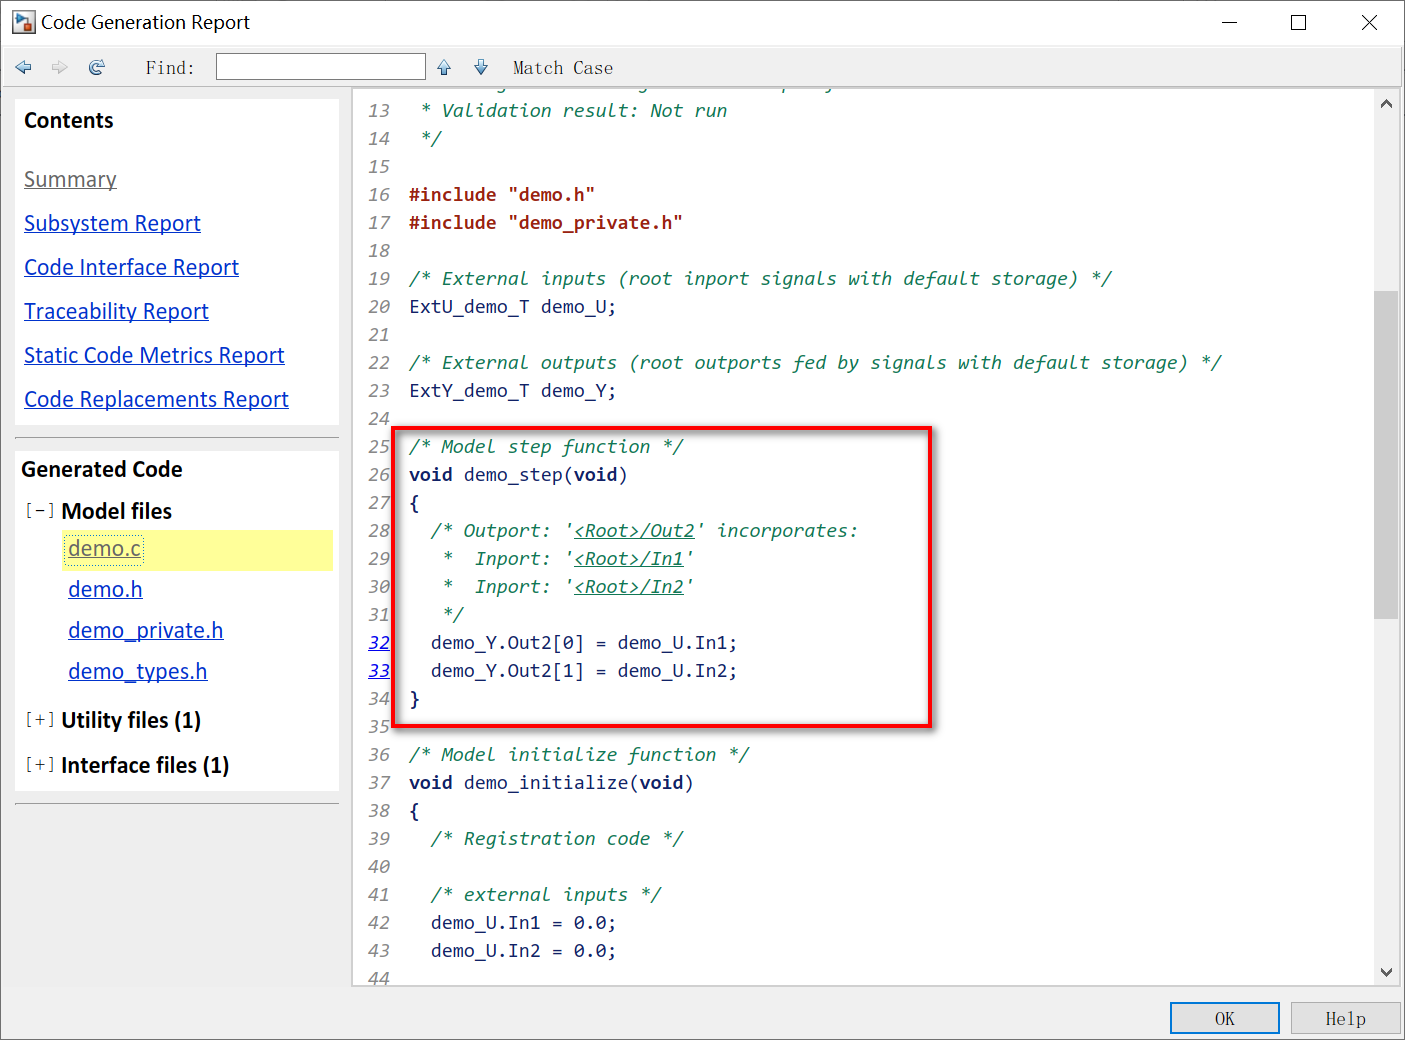Click the vertical scrollbar thumb
1405x1040 pixels.
pos(1386,455)
